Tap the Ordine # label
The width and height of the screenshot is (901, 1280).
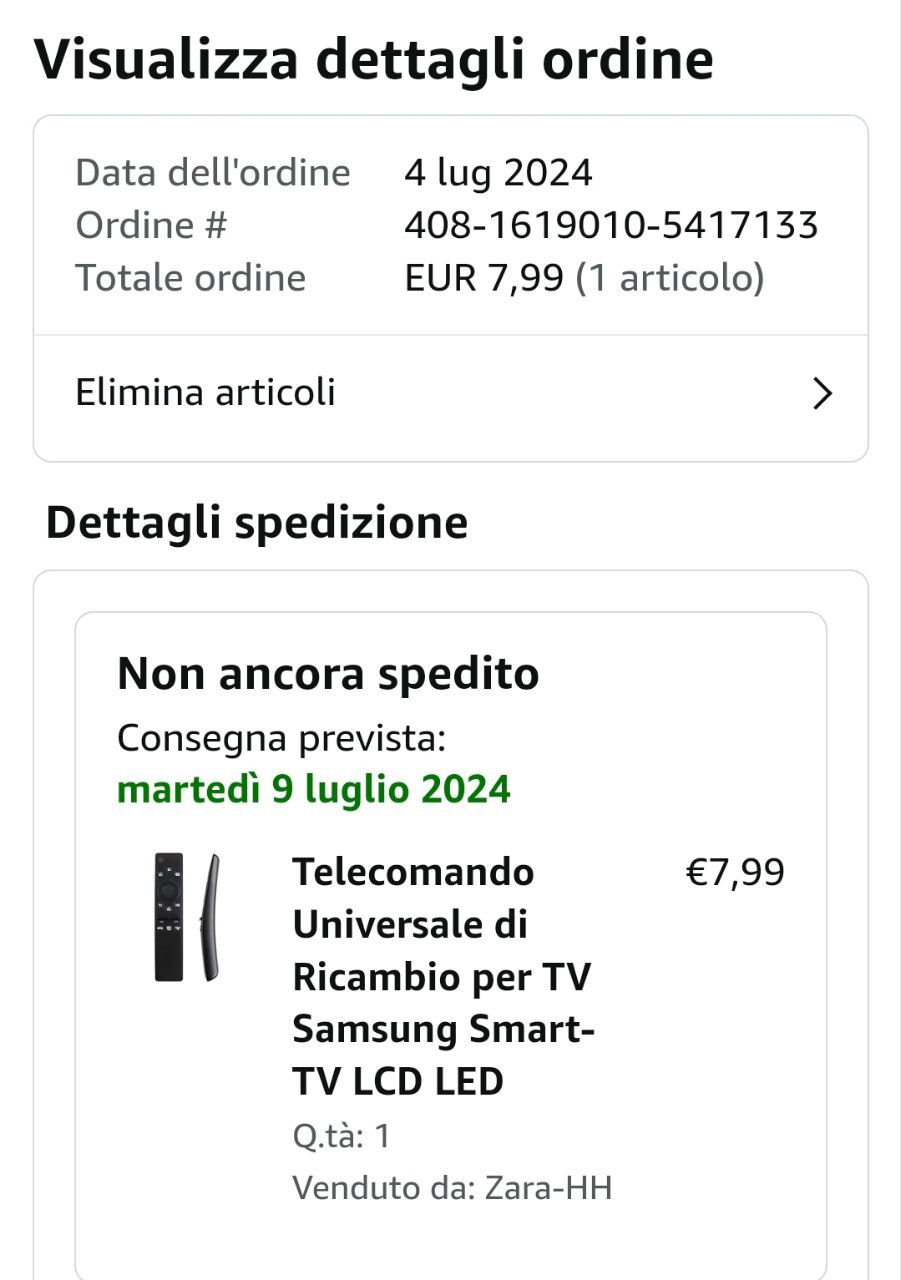[151, 225]
